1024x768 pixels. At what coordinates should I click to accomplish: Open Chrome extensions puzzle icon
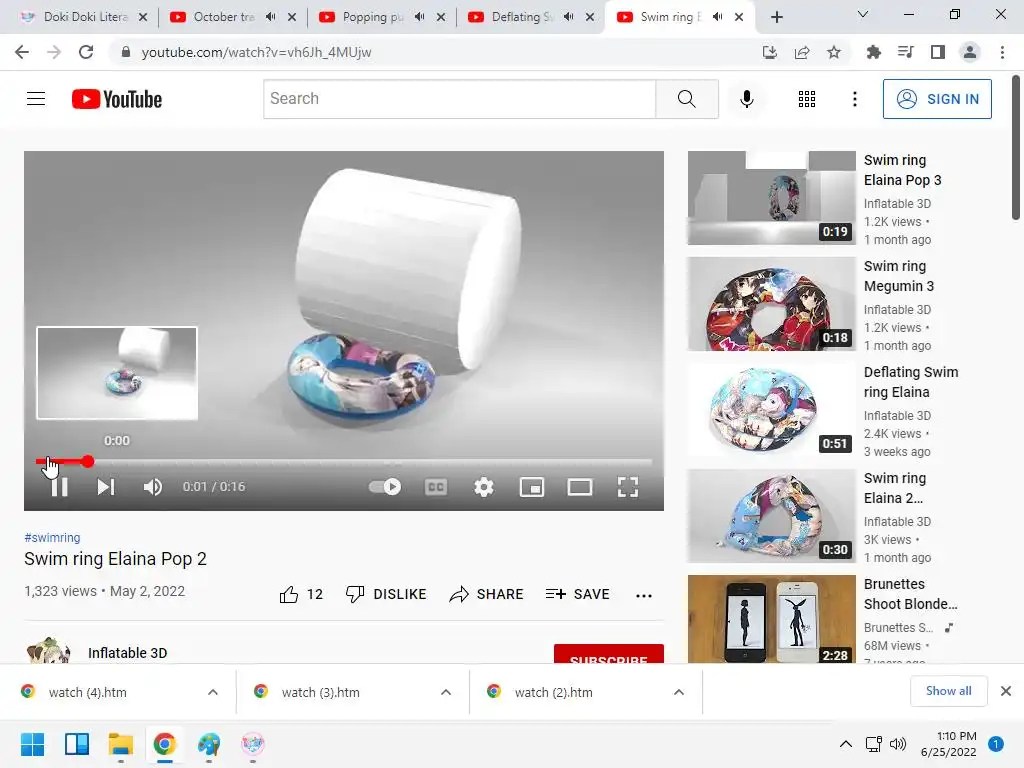point(873,52)
